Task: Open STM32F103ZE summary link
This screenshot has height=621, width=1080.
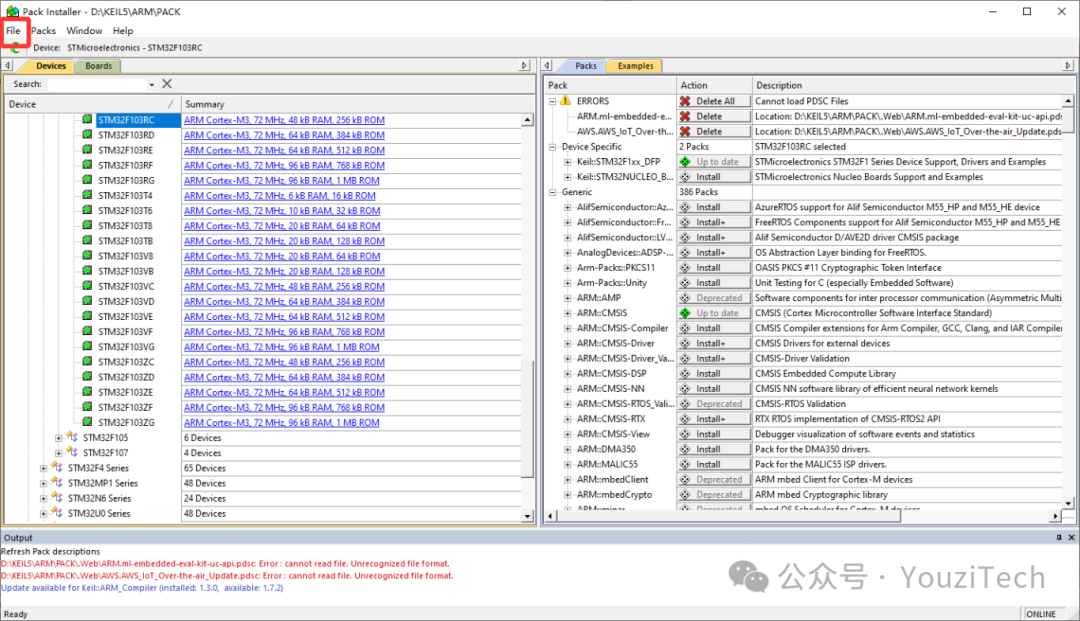Action: [284, 392]
